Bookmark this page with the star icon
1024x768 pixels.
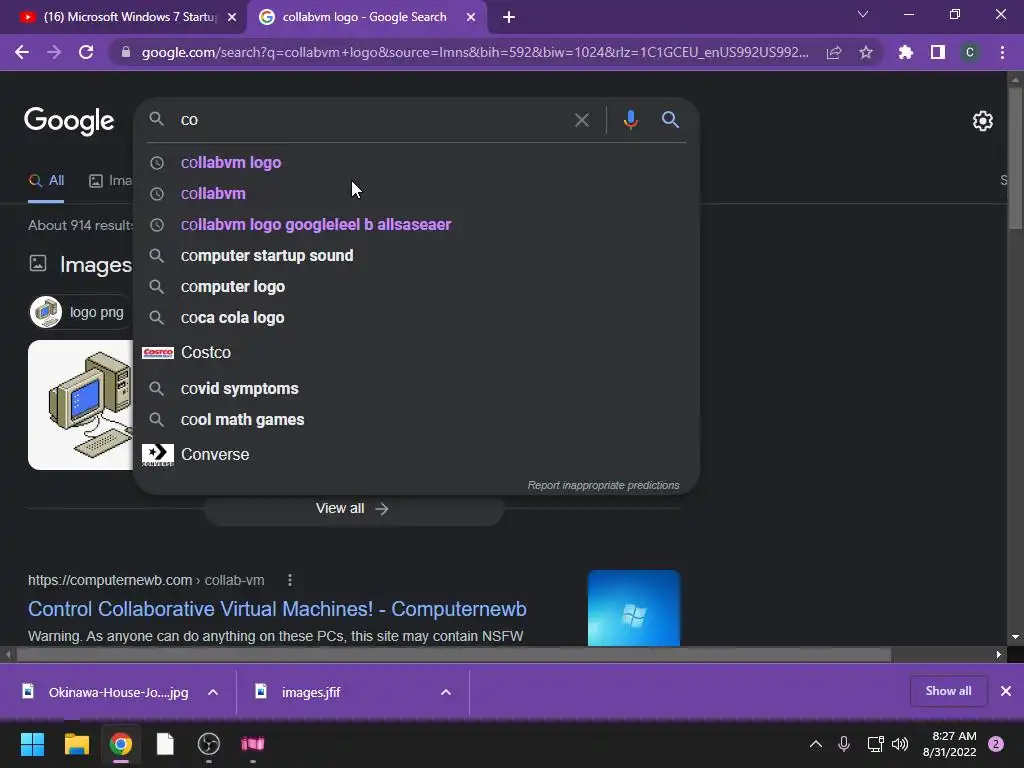coord(866,52)
